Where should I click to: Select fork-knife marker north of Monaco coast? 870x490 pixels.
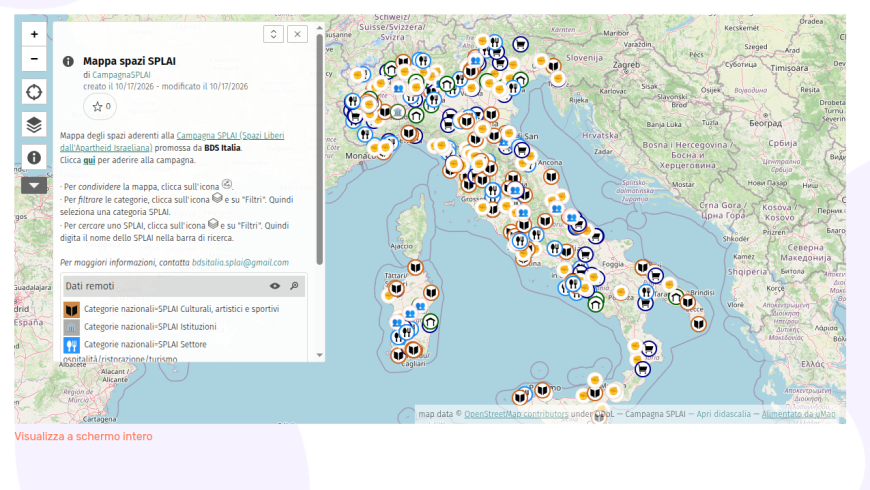click(x=365, y=134)
